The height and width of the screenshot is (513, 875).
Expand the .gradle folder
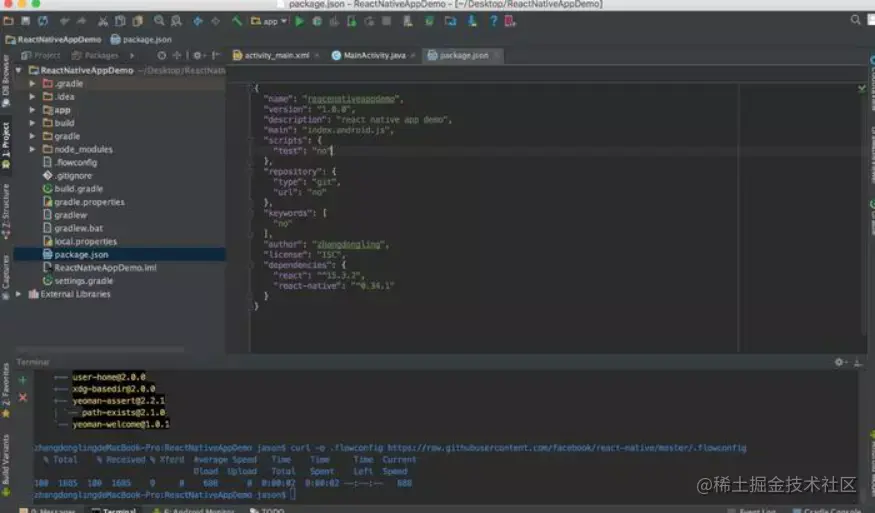(x=32, y=83)
